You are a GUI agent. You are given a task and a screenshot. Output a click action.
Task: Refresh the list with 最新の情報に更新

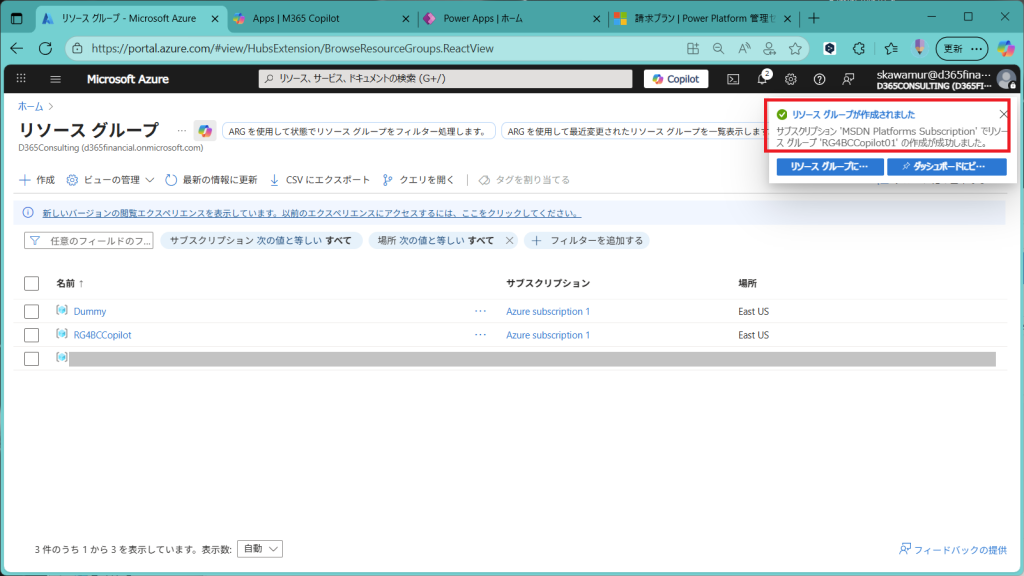(211, 180)
